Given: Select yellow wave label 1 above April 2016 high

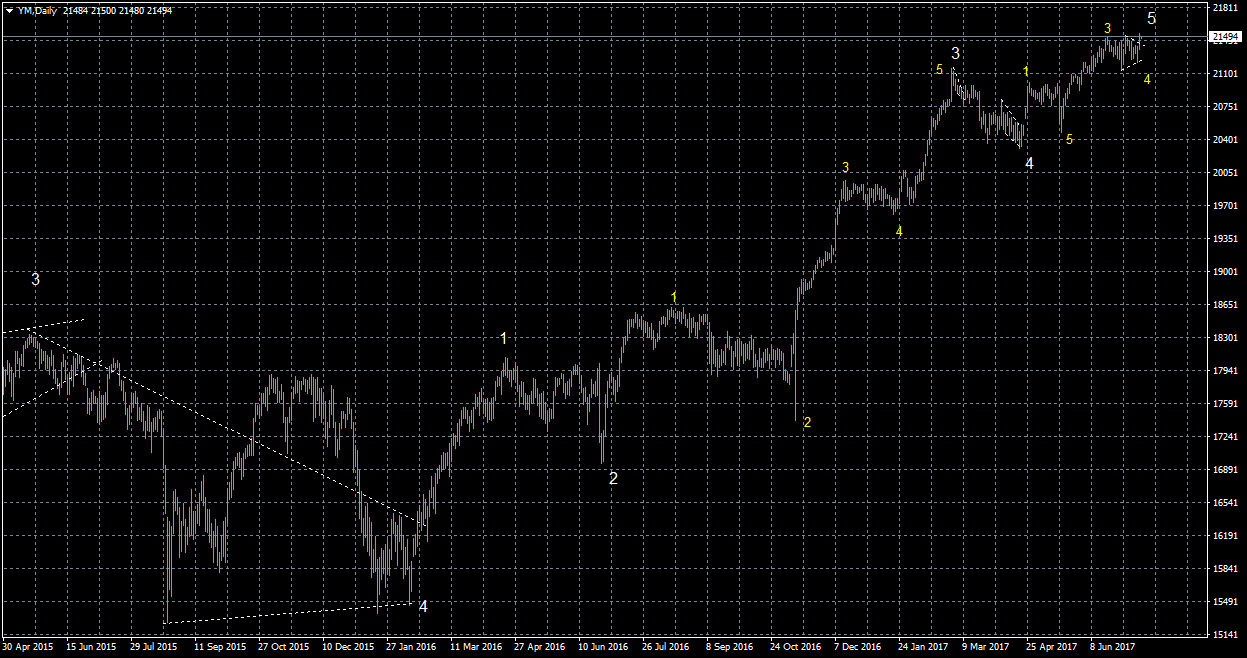Looking at the screenshot, I should pyautogui.click(x=504, y=339).
